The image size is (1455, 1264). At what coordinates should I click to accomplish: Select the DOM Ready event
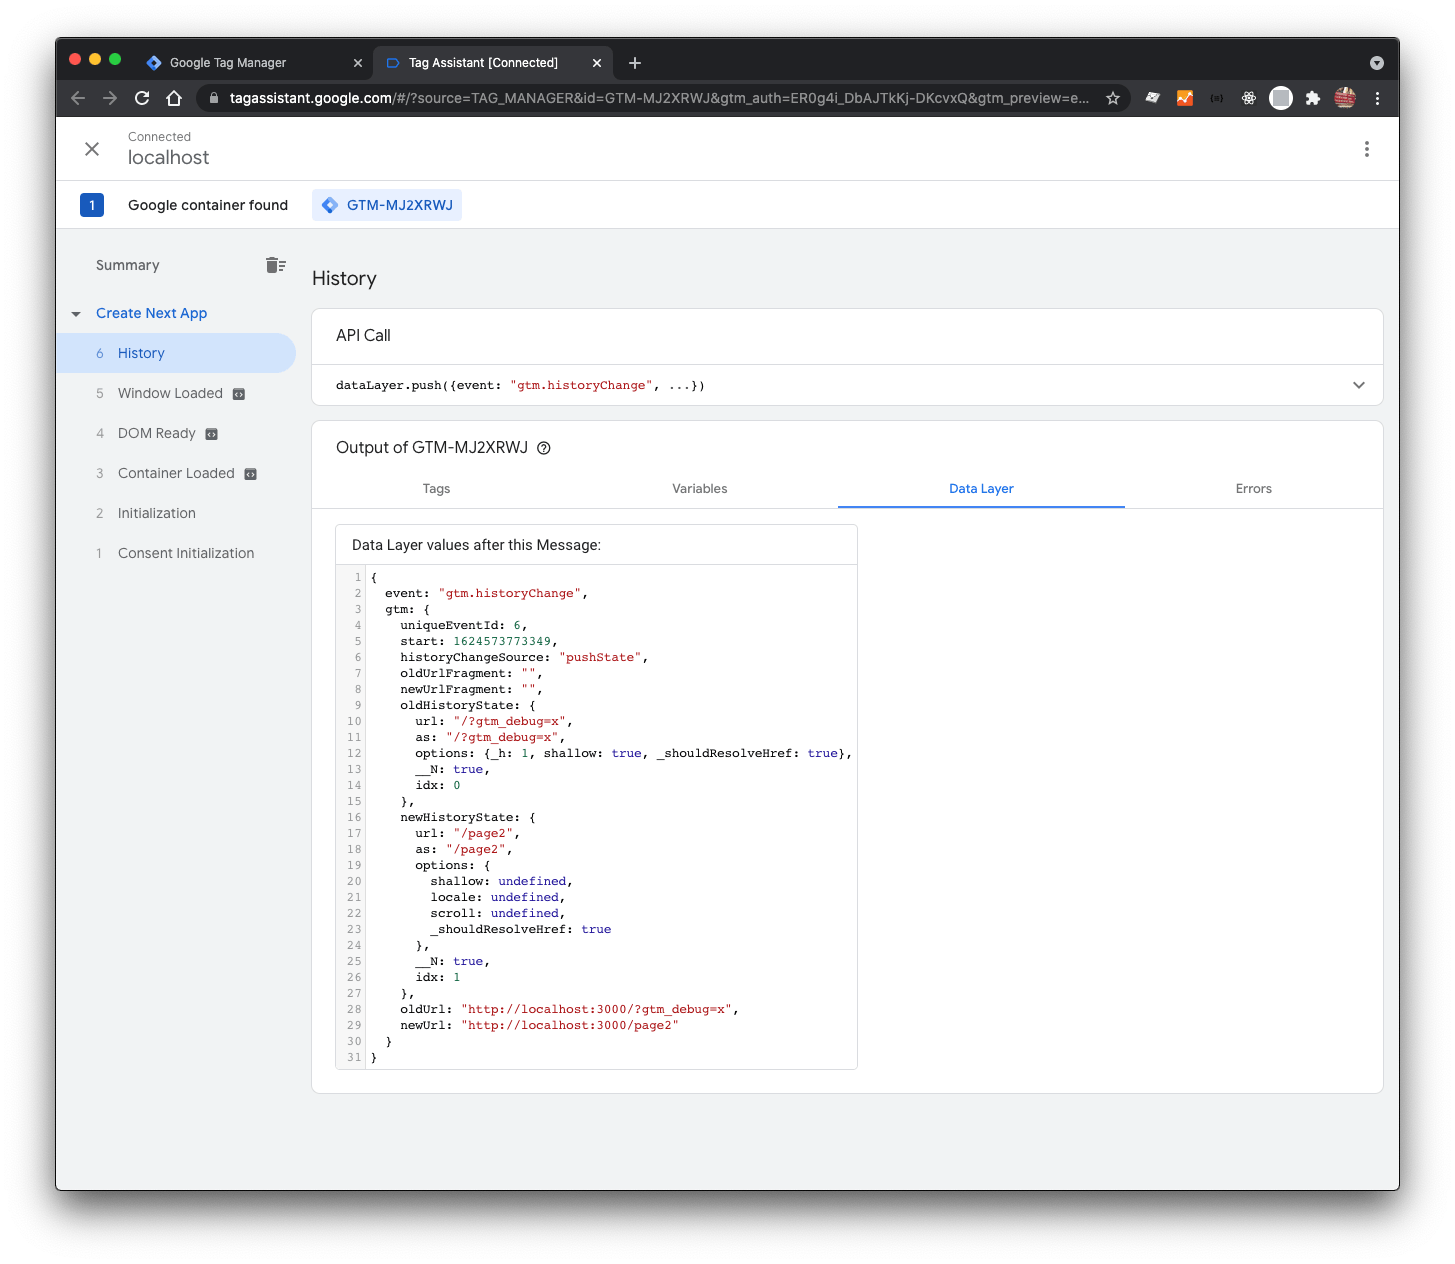(x=157, y=433)
